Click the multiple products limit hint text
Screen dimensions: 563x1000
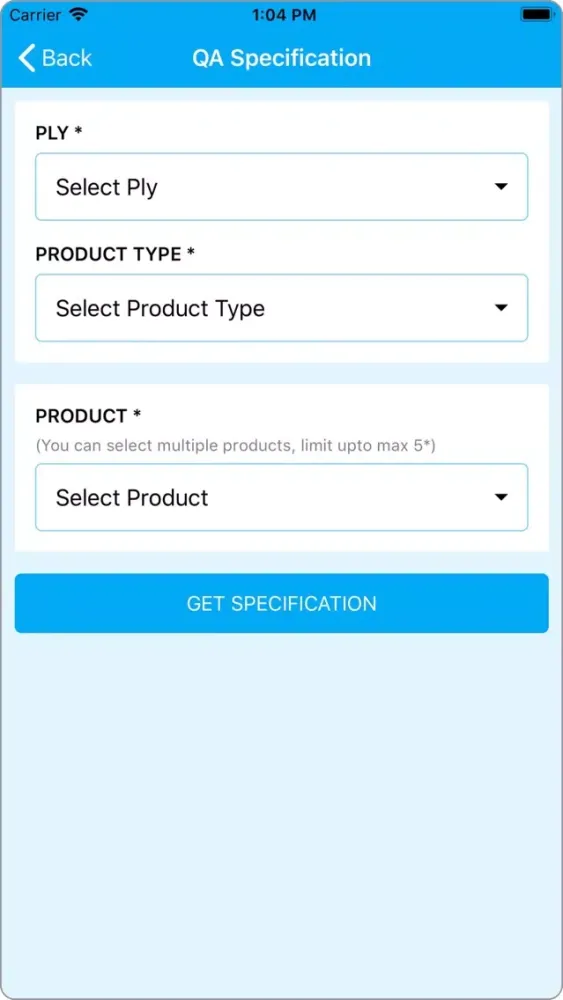click(235, 445)
